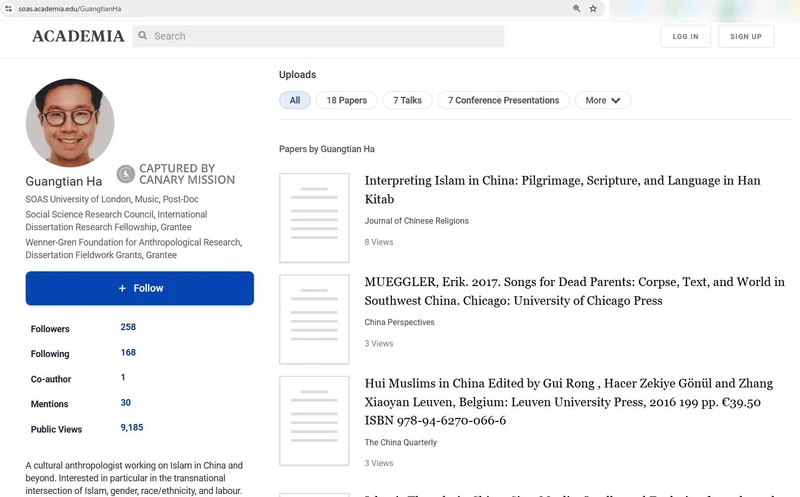Click the search magnifier icon
The width and height of the screenshot is (800, 497).
point(143,36)
